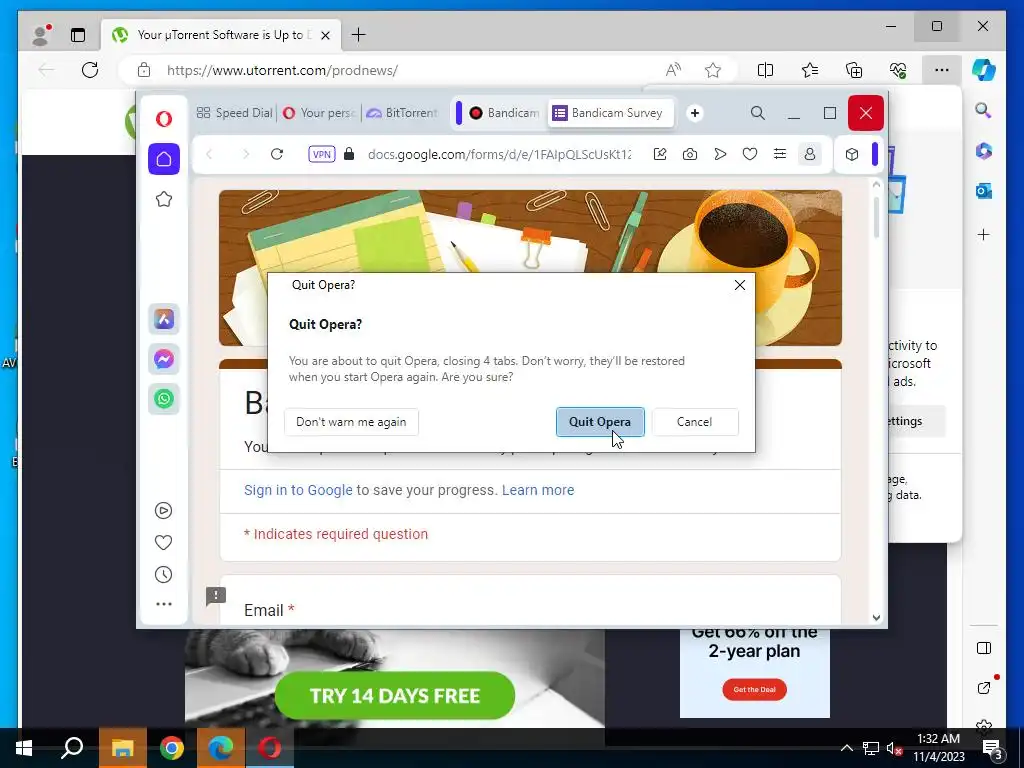Click Opera's reload page icon
The image size is (1024, 768).
[277, 154]
